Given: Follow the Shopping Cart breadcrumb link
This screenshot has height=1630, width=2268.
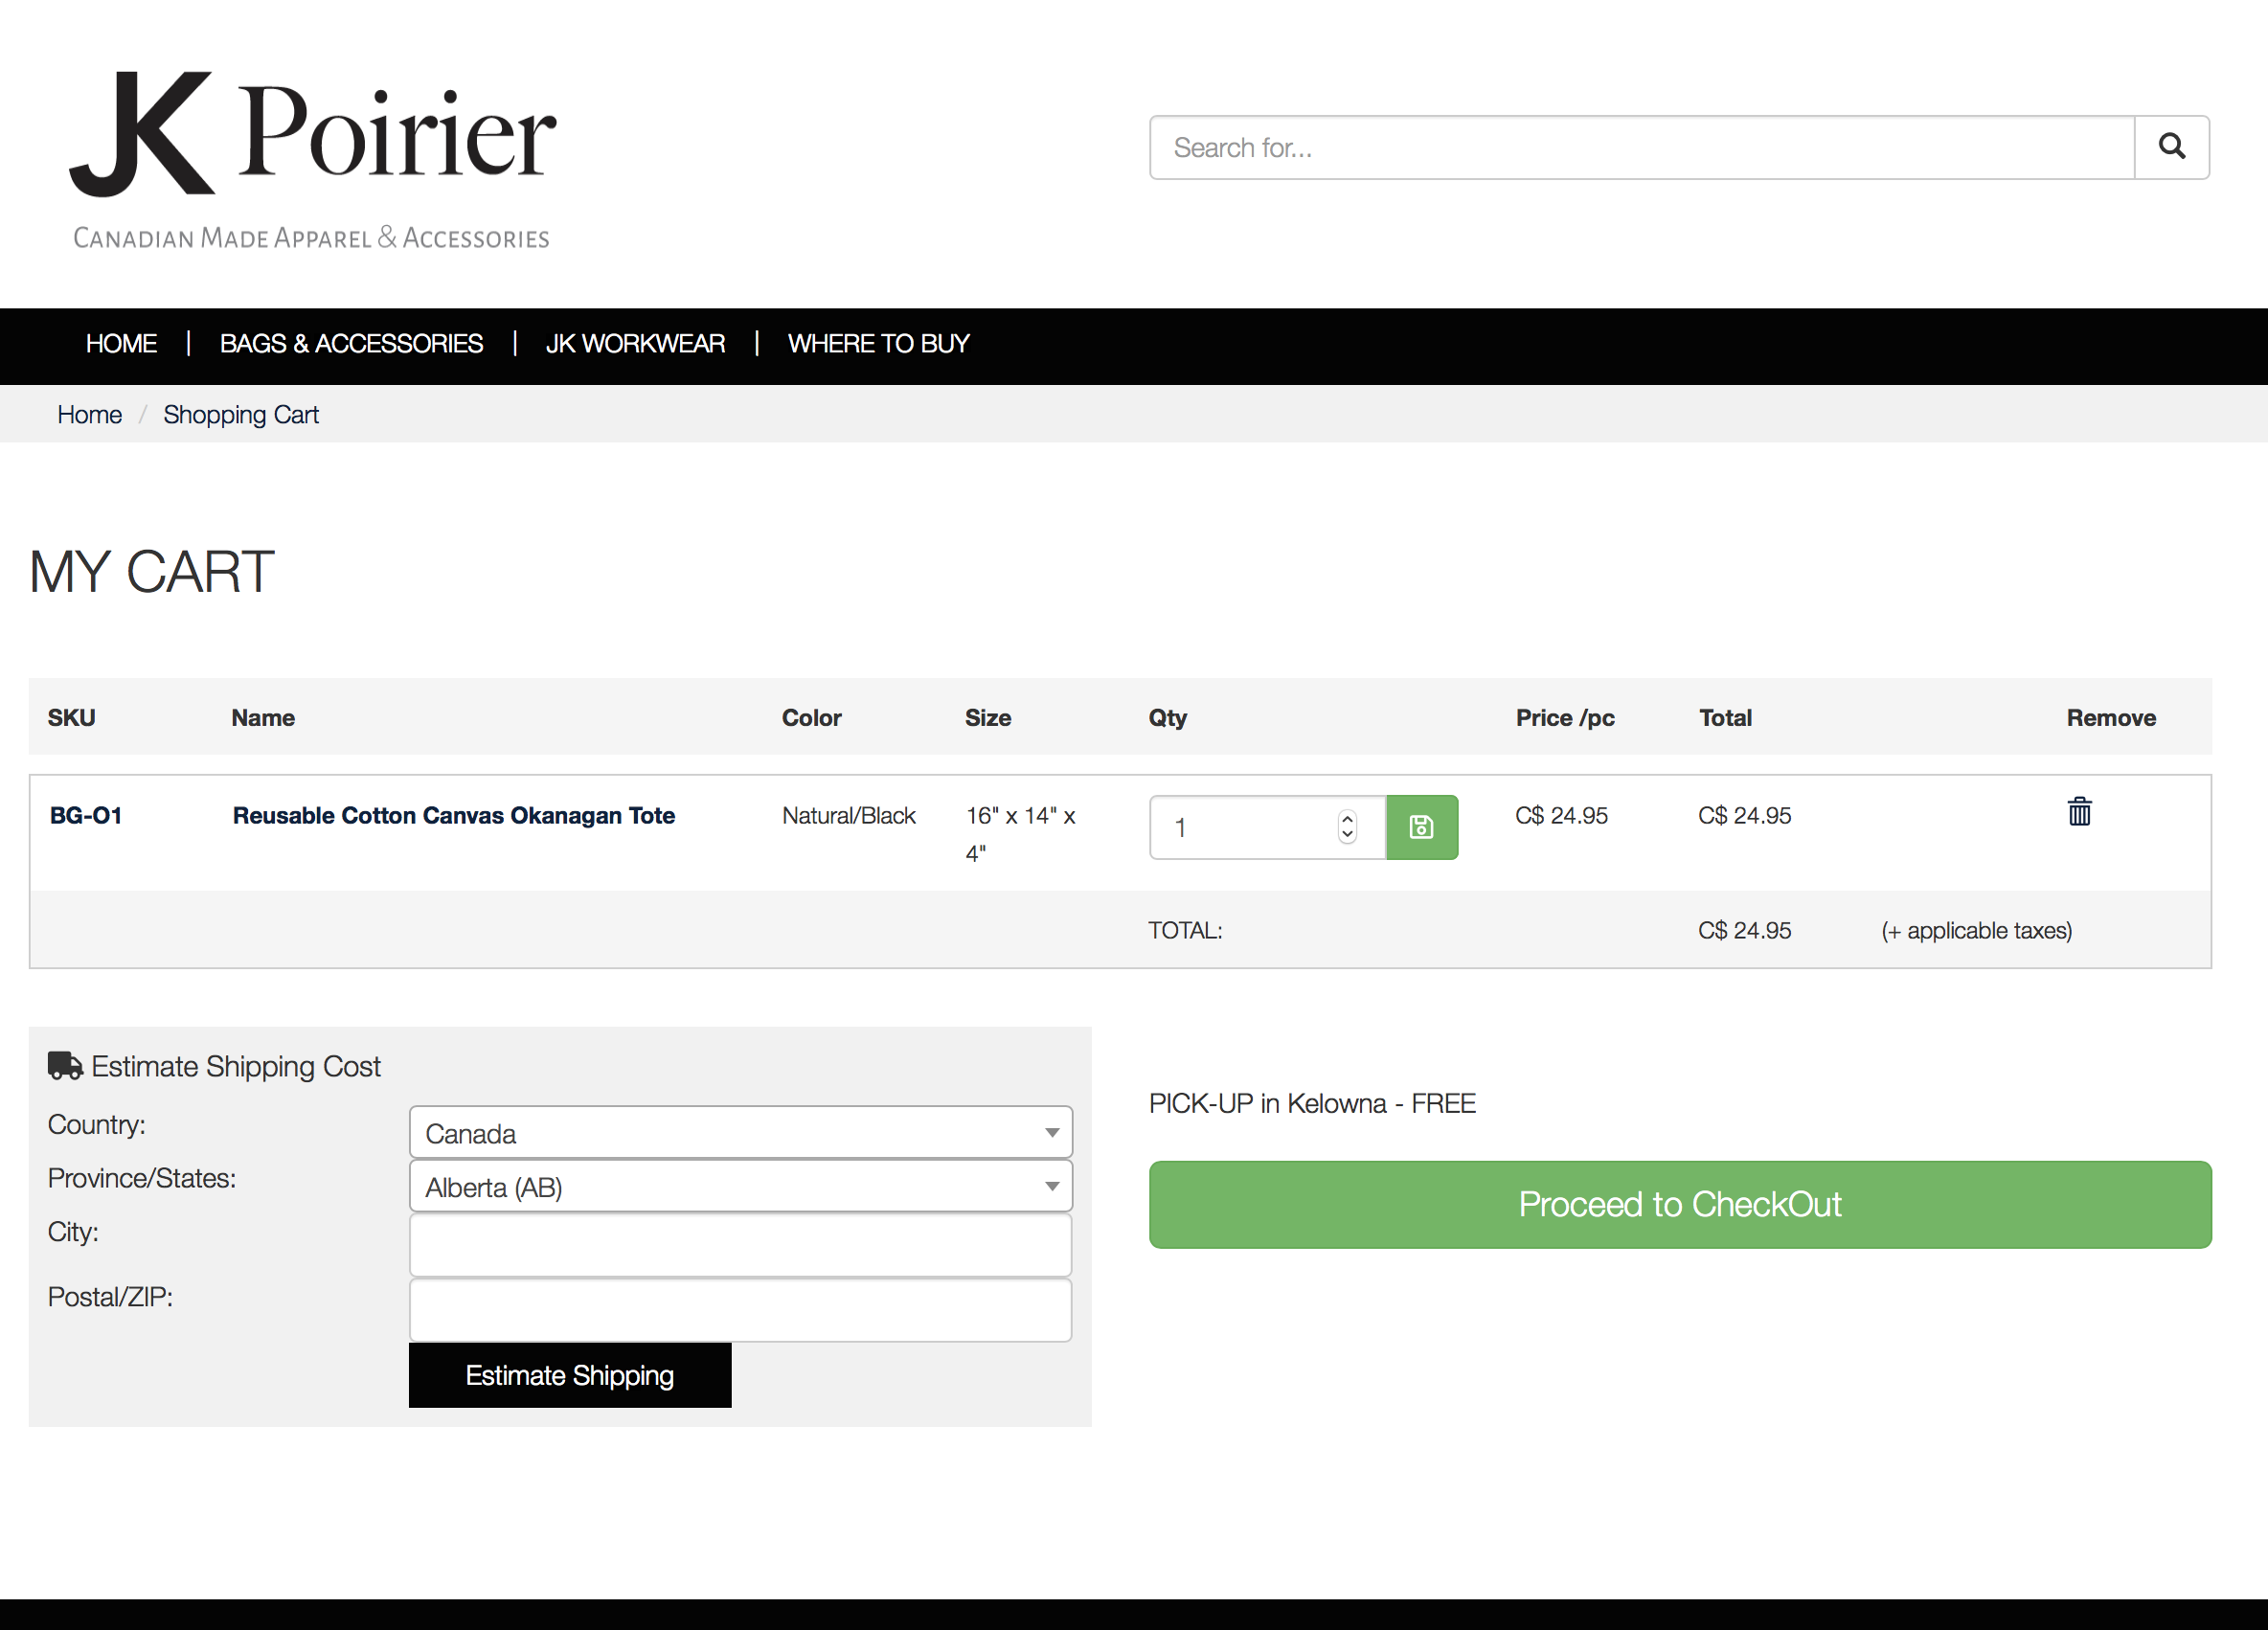Looking at the screenshot, I should (x=241, y=414).
